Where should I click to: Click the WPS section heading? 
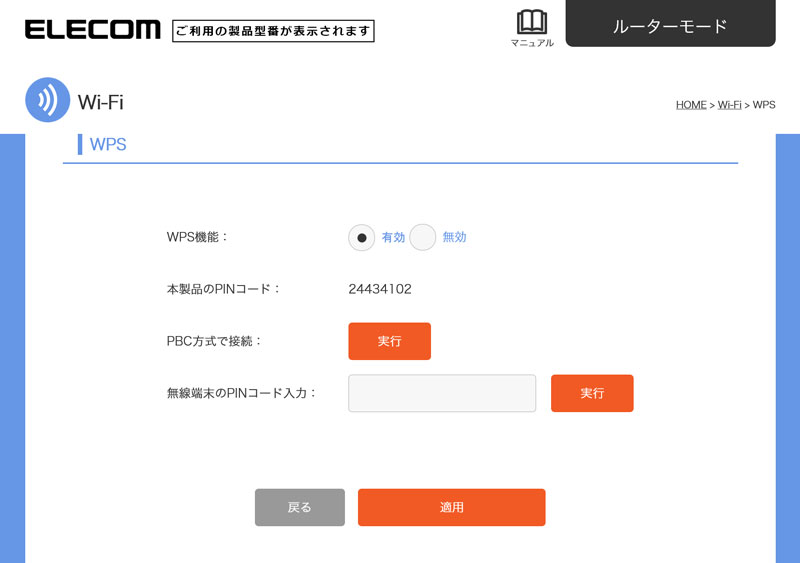tap(108, 144)
